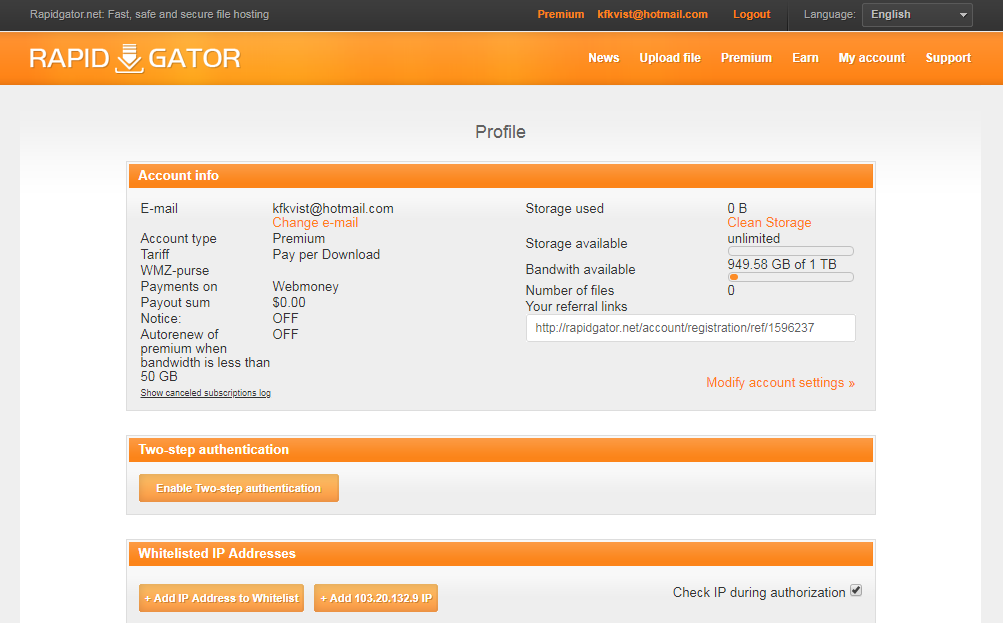
Task: Click the 'Rapidgator.net: Fast, safe and secure' tagline
Action: click(150, 14)
